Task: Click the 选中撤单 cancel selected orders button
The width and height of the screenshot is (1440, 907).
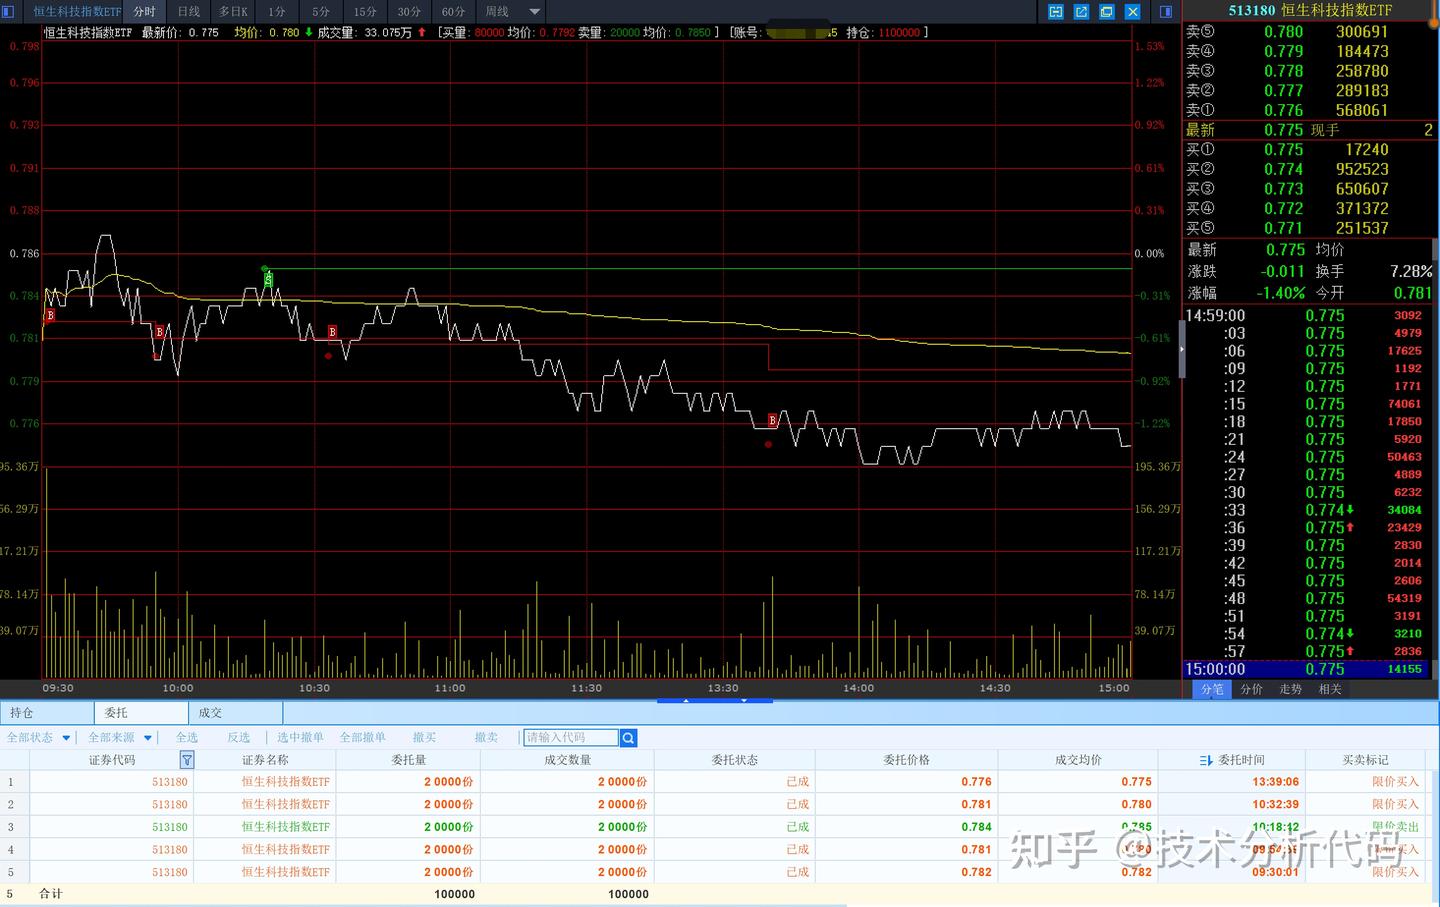Action: 300,738
